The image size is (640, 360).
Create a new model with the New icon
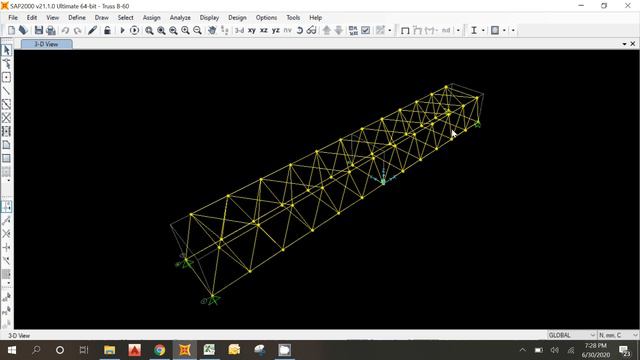click(x=11, y=30)
